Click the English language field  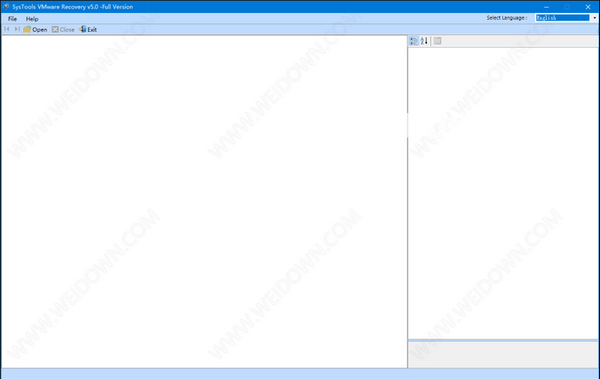coord(562,18)
